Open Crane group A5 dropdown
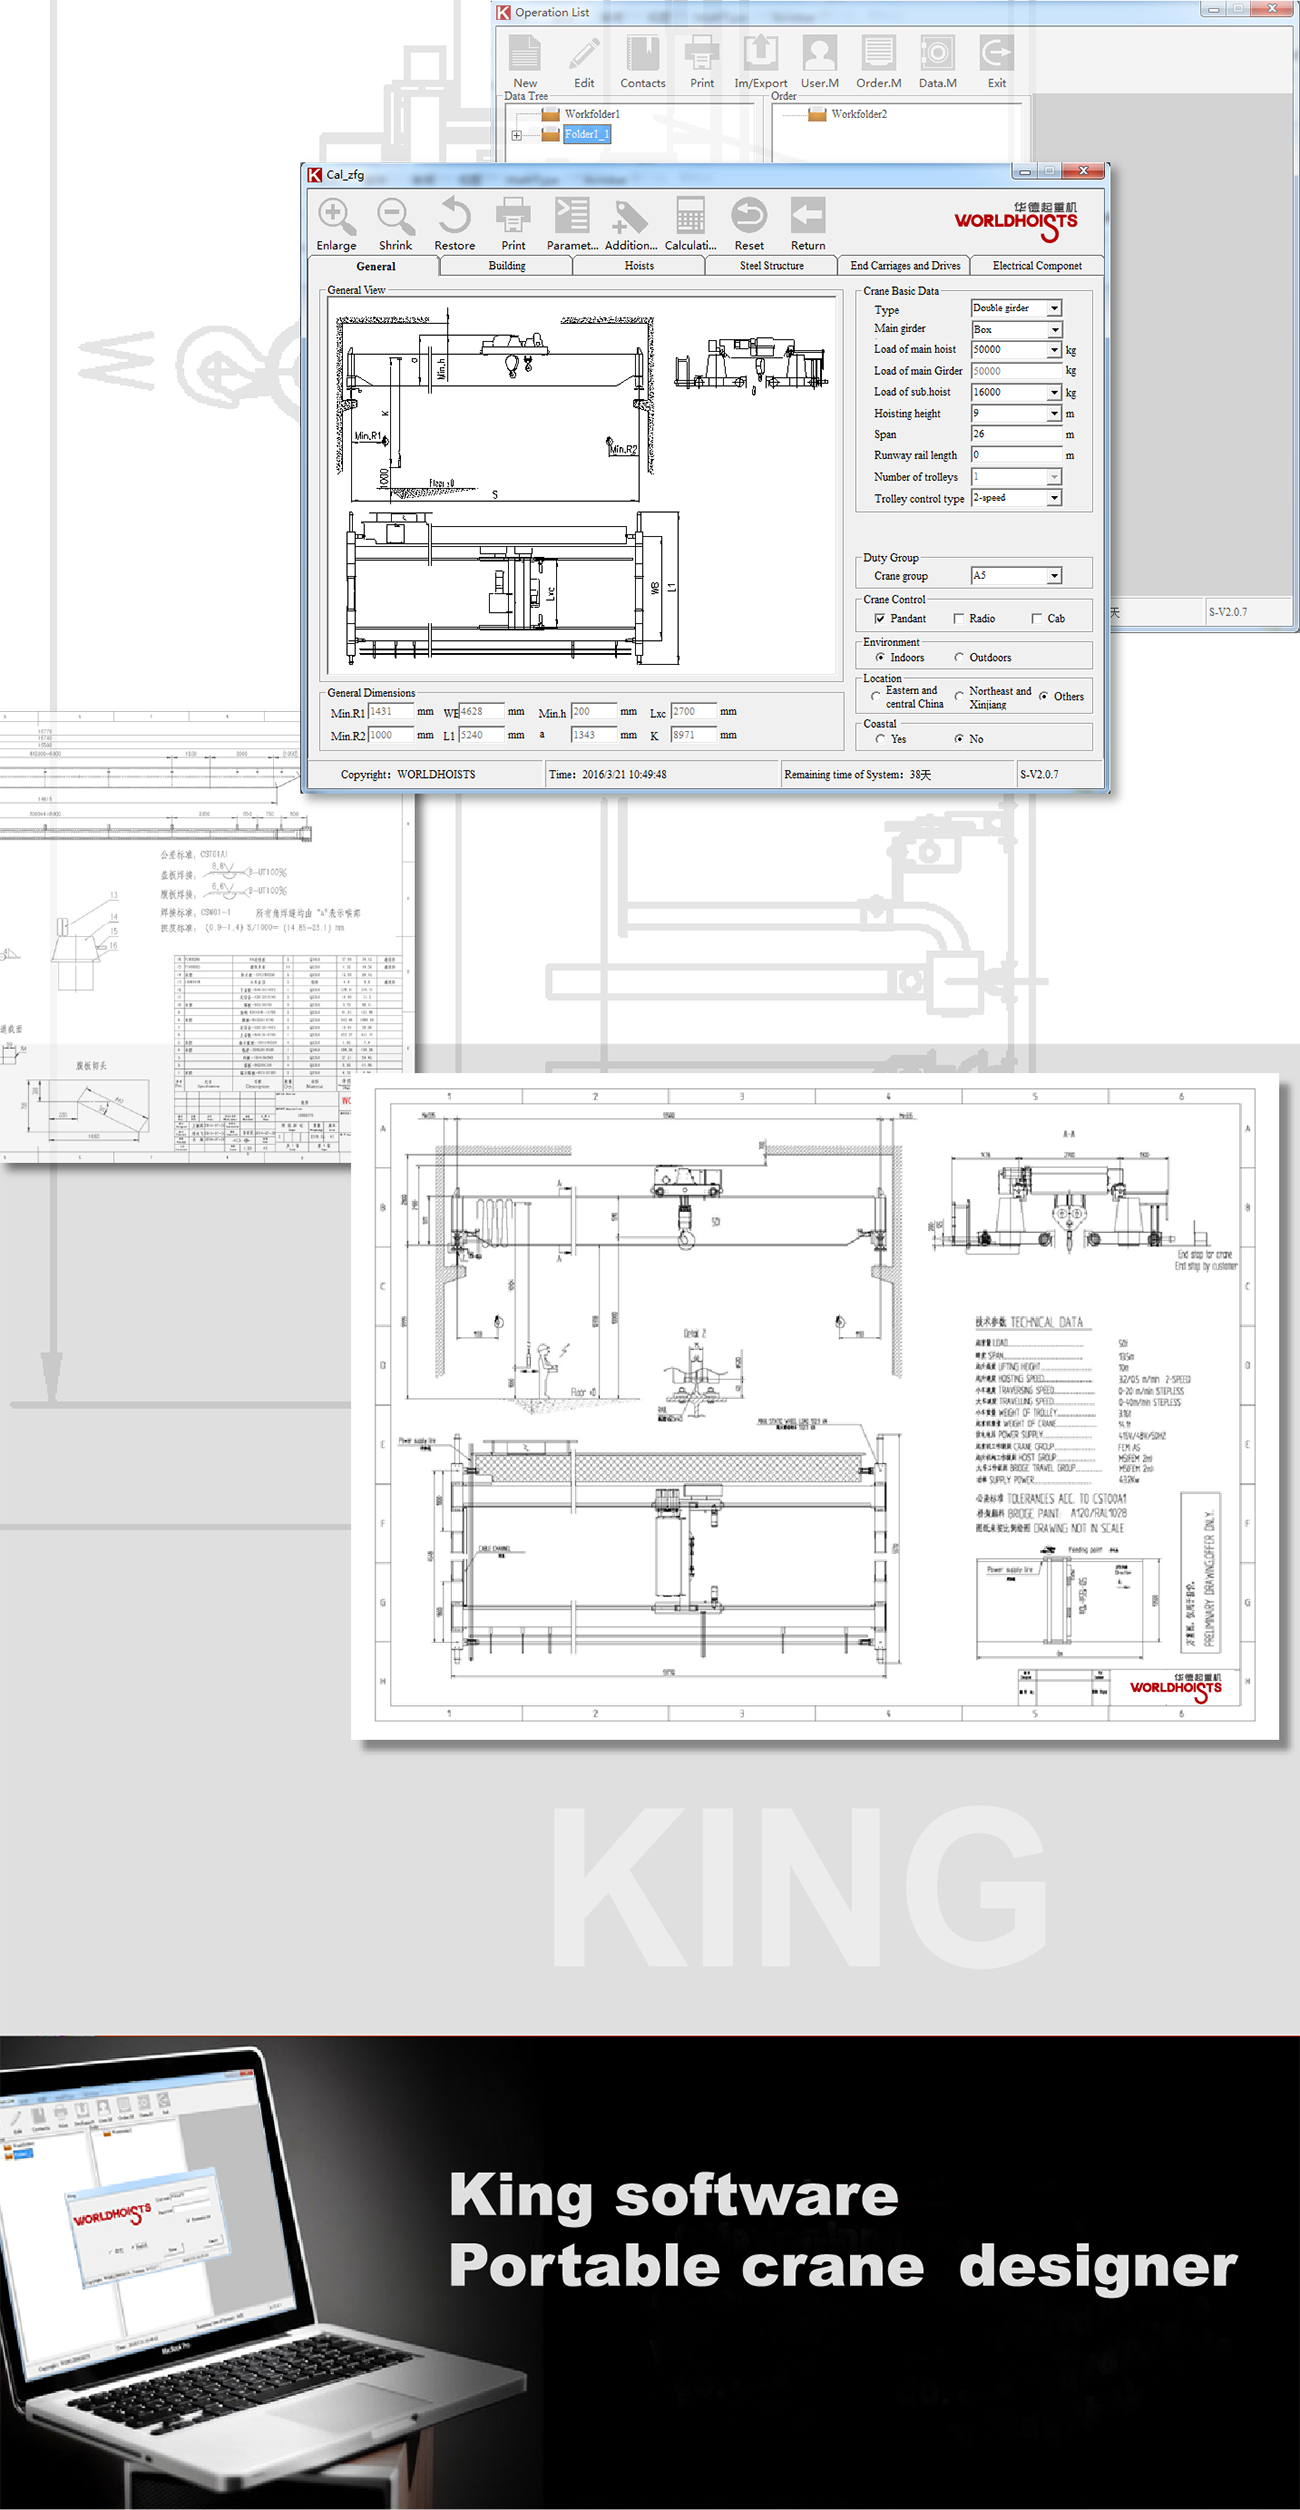Image resolution: width=1300 pixels, height=2510 pixels. click(x=1054, y=576)
